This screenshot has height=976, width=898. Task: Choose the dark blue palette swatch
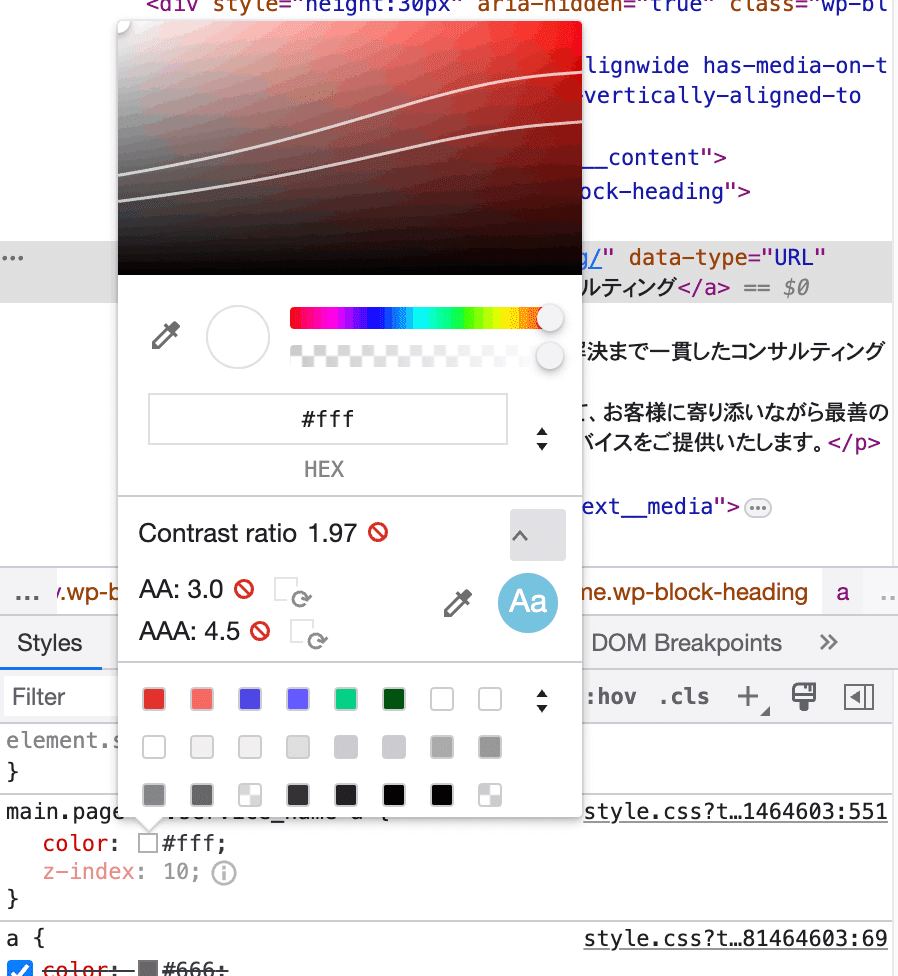tap(250, 699)
